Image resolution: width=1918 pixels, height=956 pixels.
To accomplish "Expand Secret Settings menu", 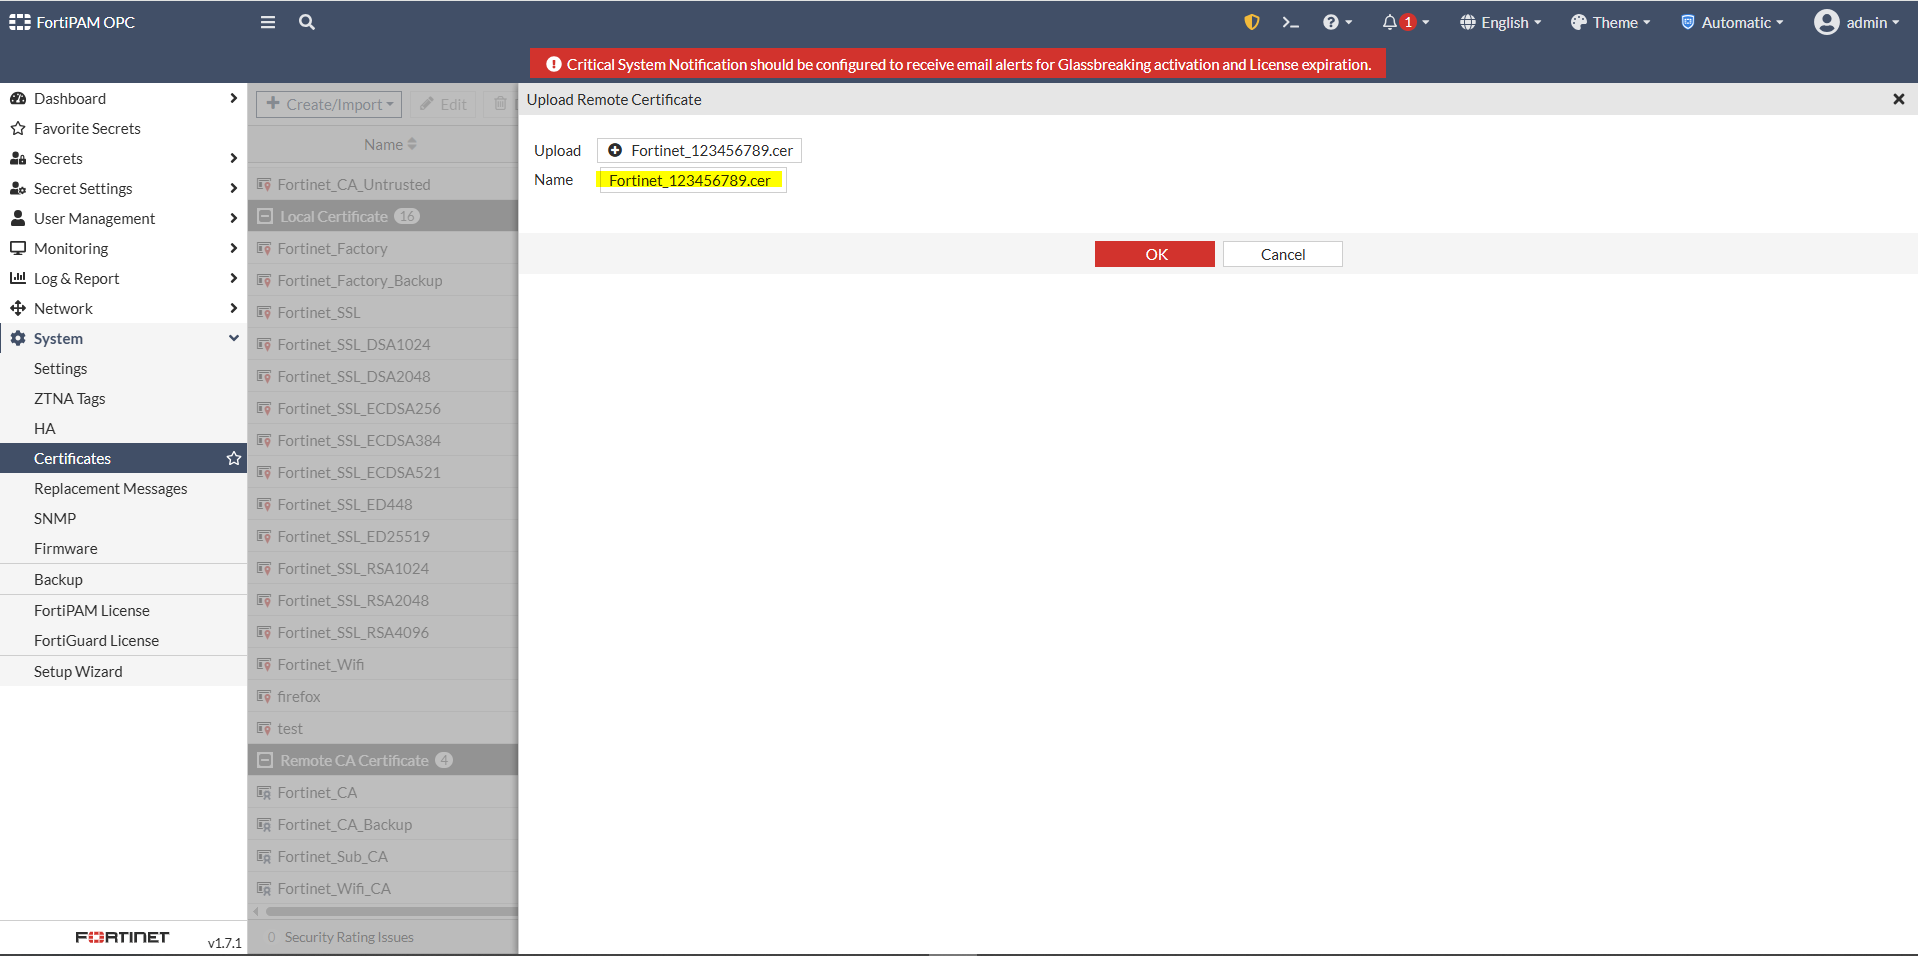I will point(123,188).
